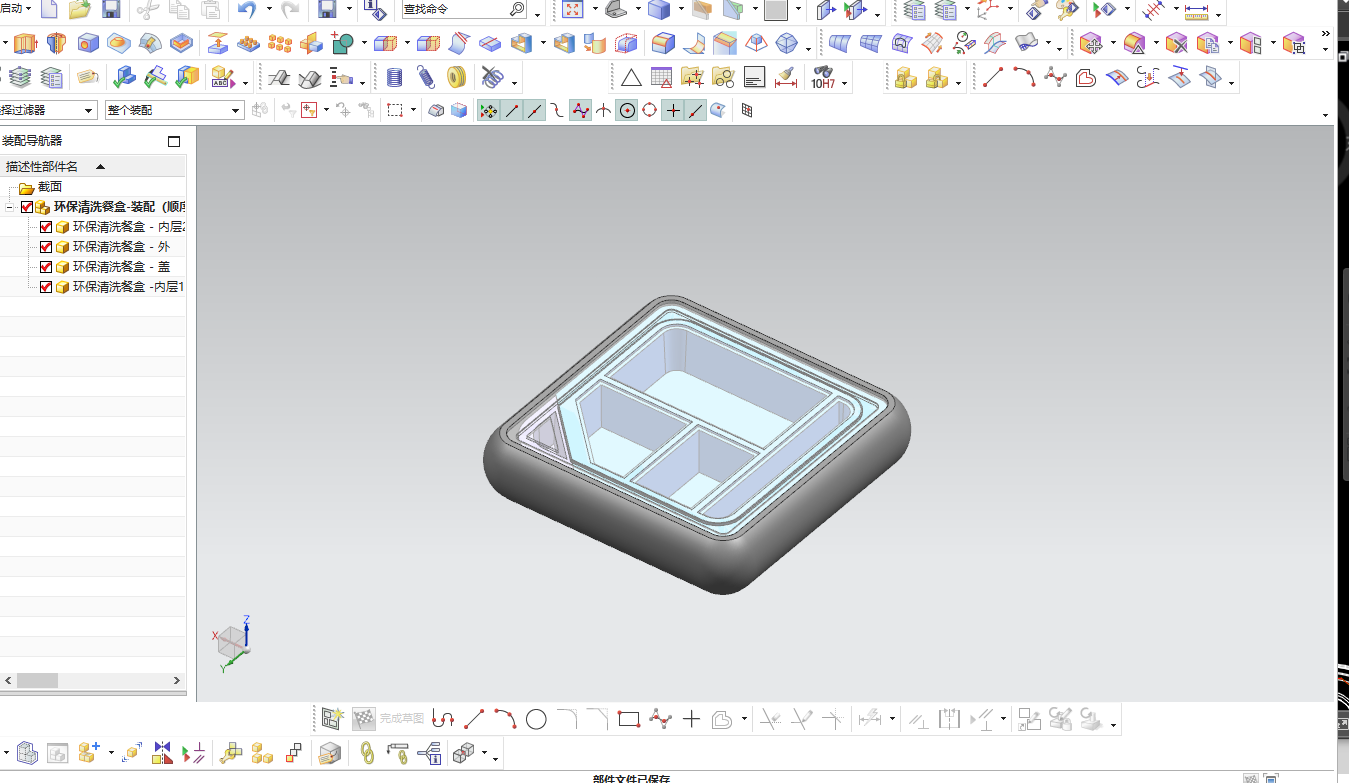1349x783 pixels.
Task: Click the chain link icon in assembly toolbar
Action: (x=367, y=752)
